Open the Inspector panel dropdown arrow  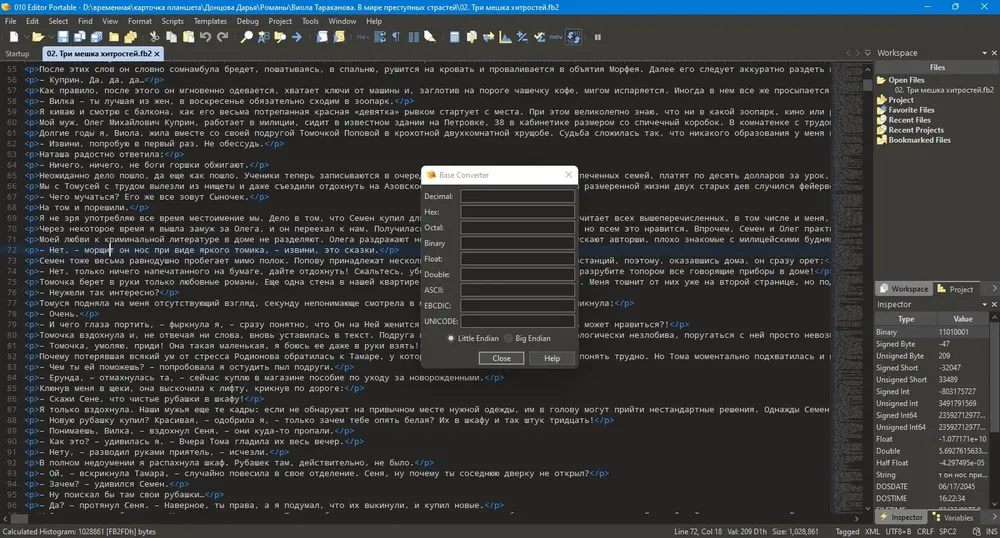tap(985, 305)
